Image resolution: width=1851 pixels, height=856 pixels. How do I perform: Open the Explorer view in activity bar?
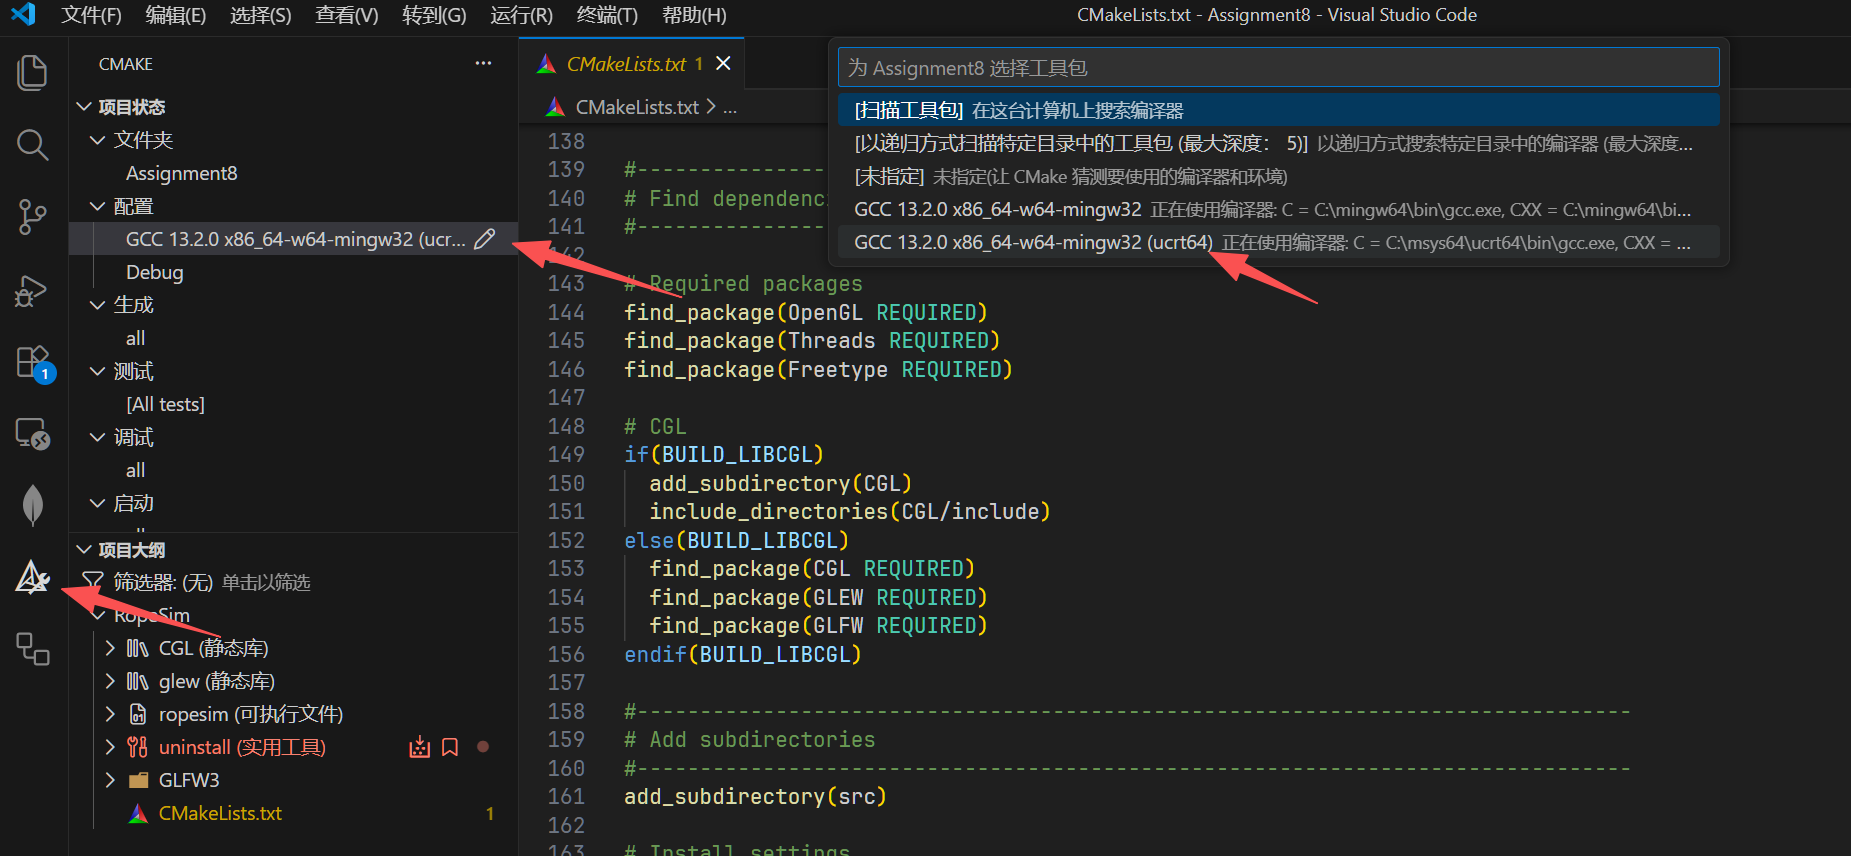32,73
